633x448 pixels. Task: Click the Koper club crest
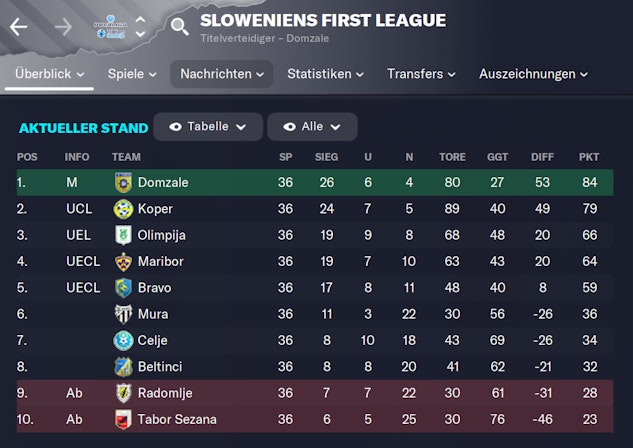pyautogui.click(x=123, y=209)
